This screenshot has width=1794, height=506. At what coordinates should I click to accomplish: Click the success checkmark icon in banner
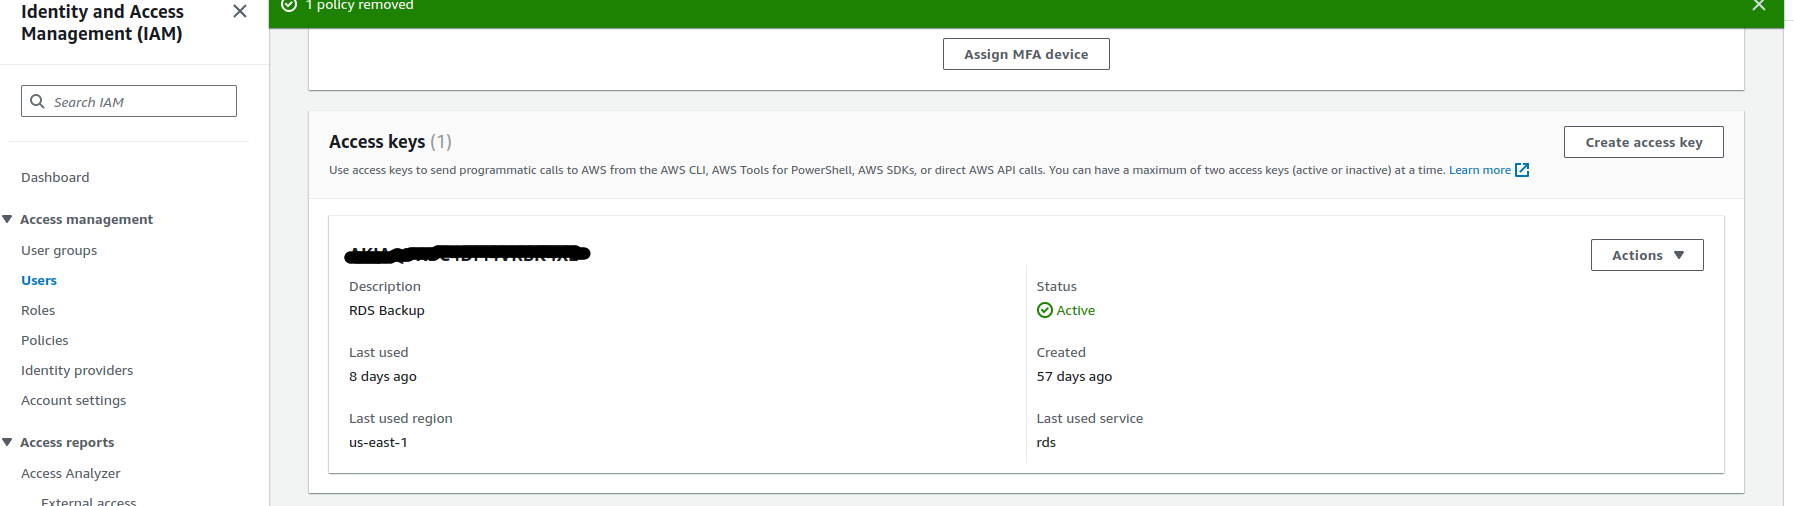[x=289, y=5]
